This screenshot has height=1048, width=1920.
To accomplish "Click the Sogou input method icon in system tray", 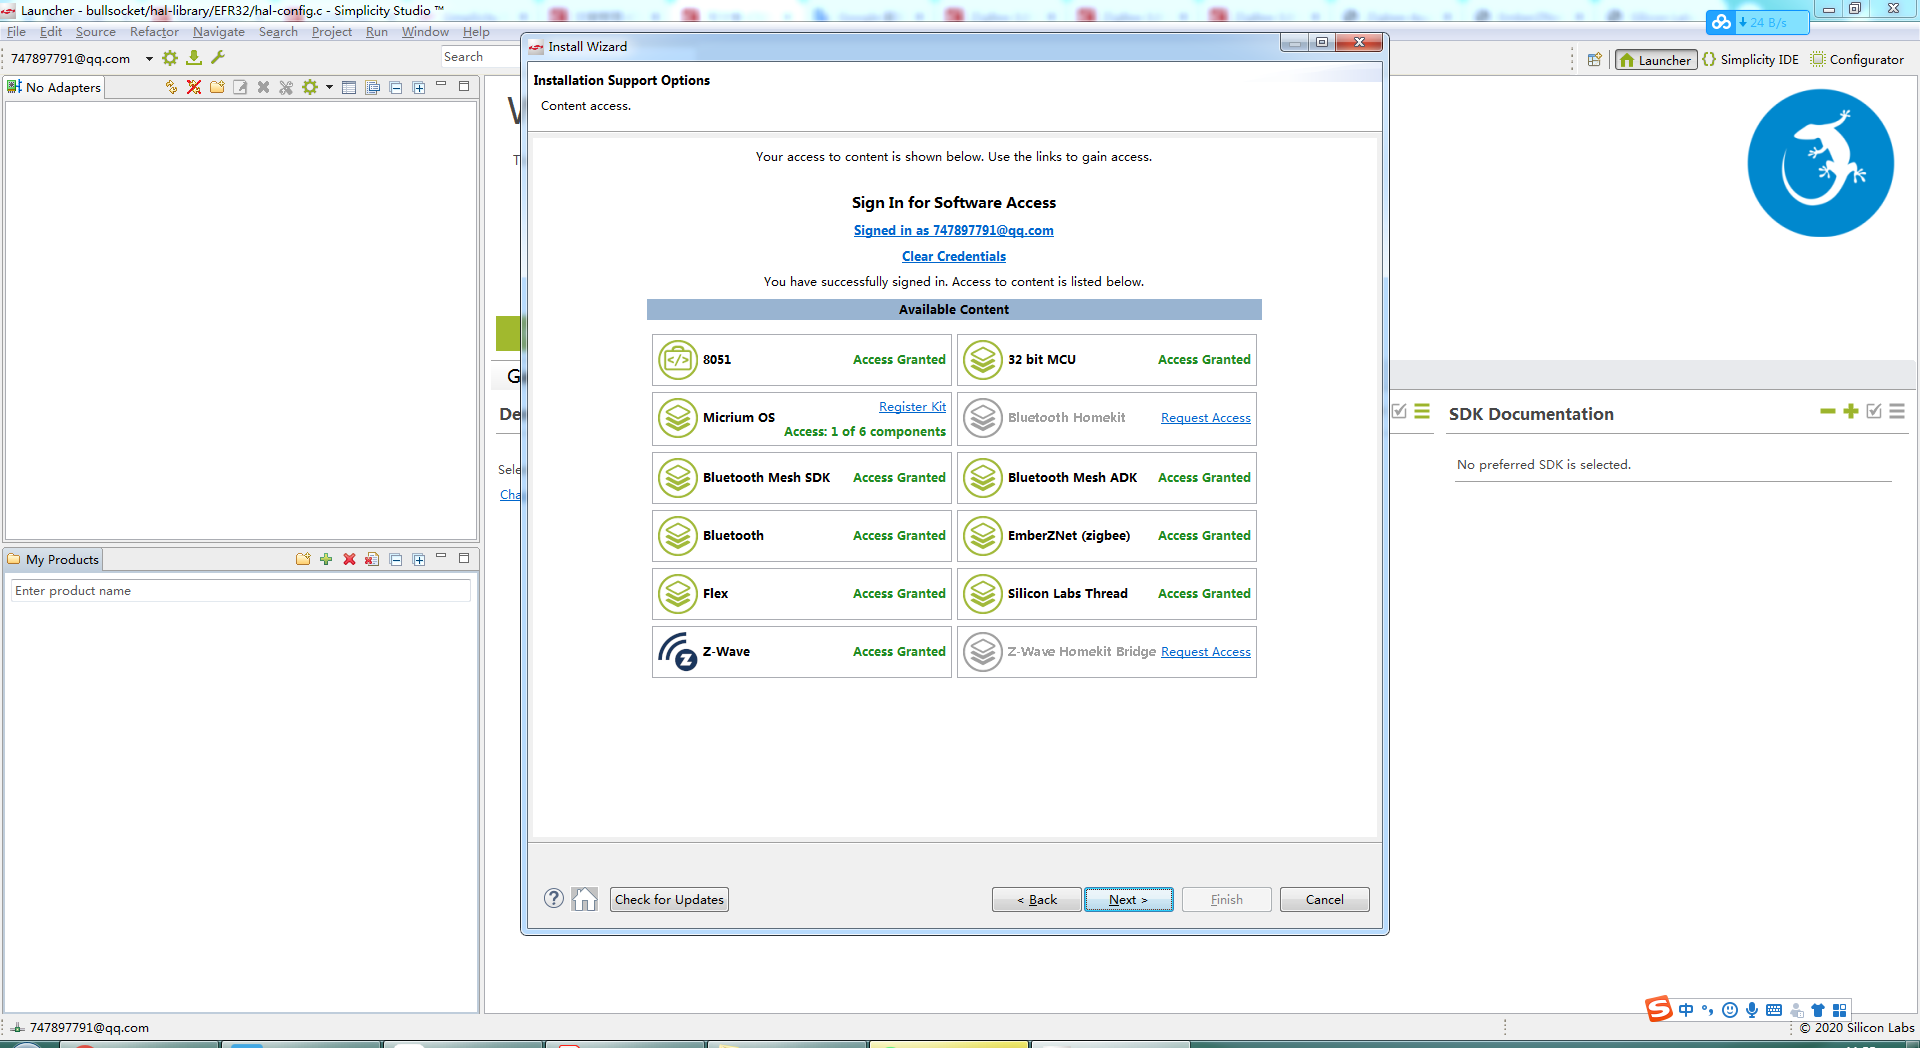I will coord(1659,1009).
